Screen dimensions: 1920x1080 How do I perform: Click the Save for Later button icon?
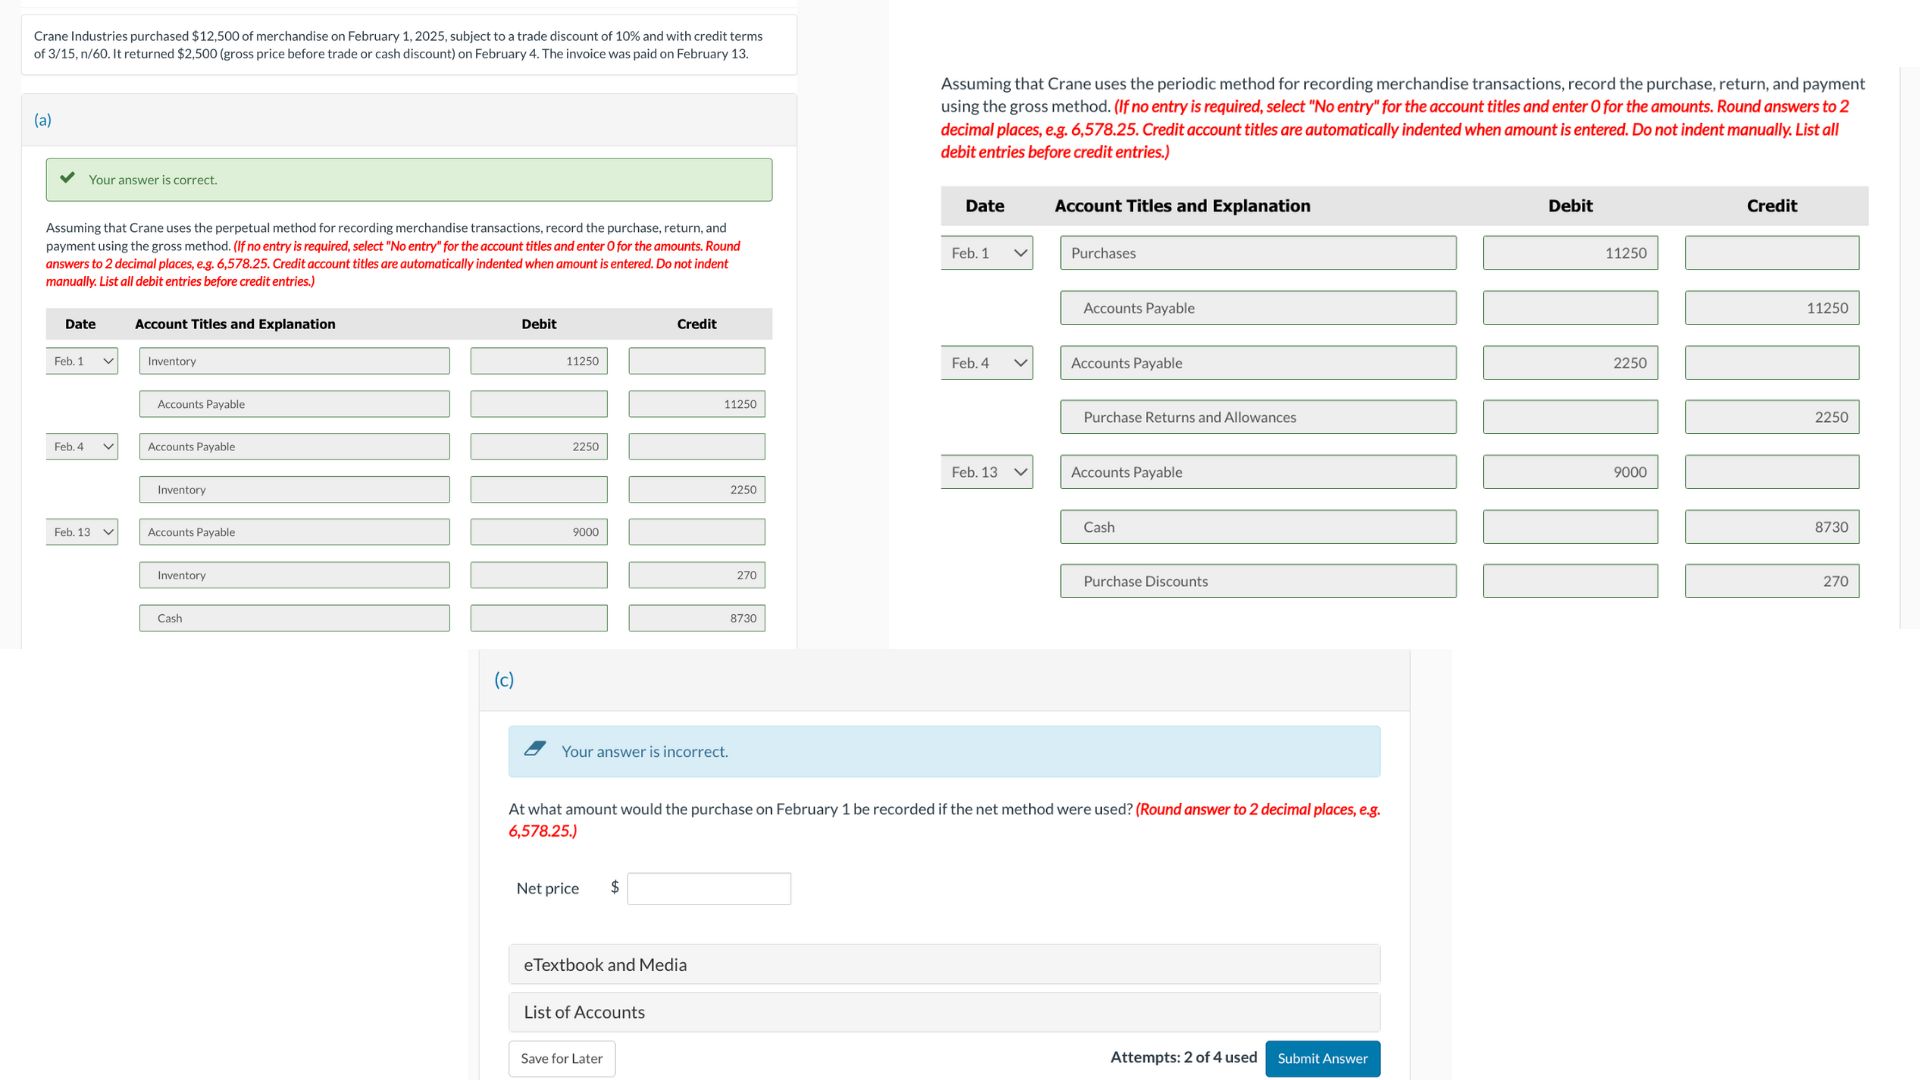pos(559,1058)
